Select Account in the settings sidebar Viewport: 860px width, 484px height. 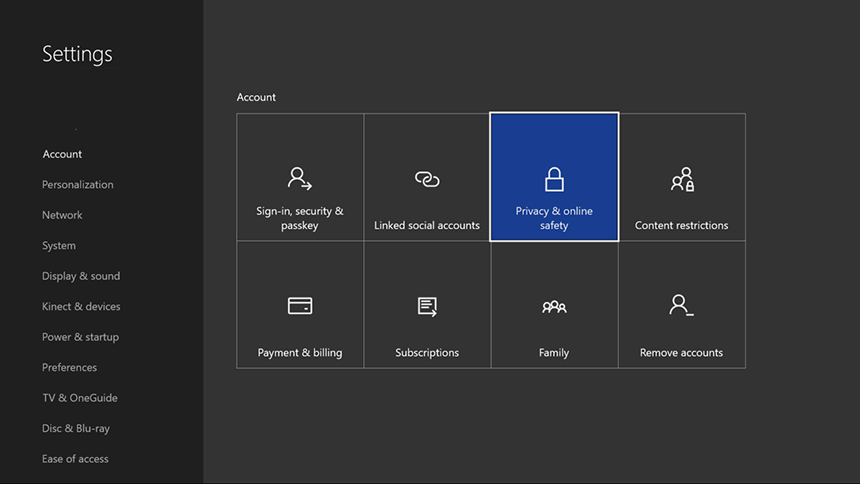(62, 154)
